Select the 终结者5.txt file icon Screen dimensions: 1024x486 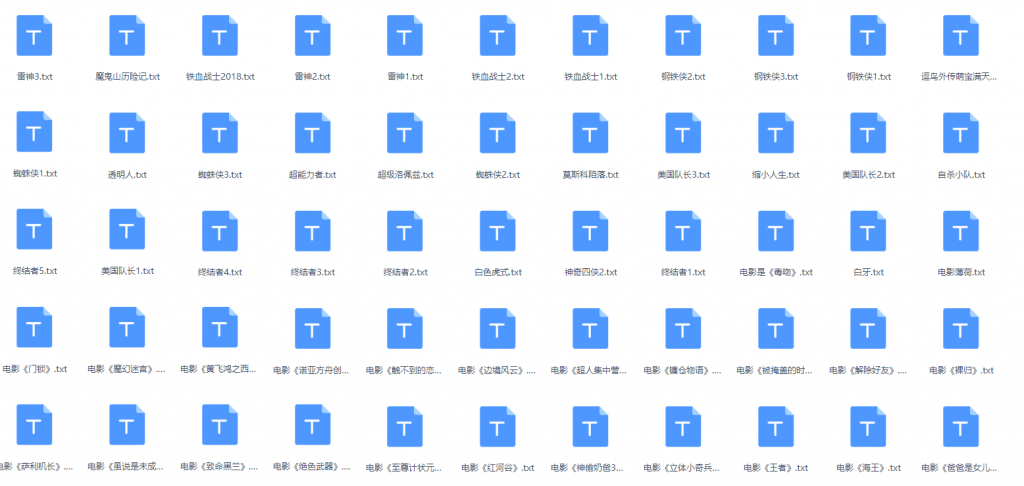point(34,229)
